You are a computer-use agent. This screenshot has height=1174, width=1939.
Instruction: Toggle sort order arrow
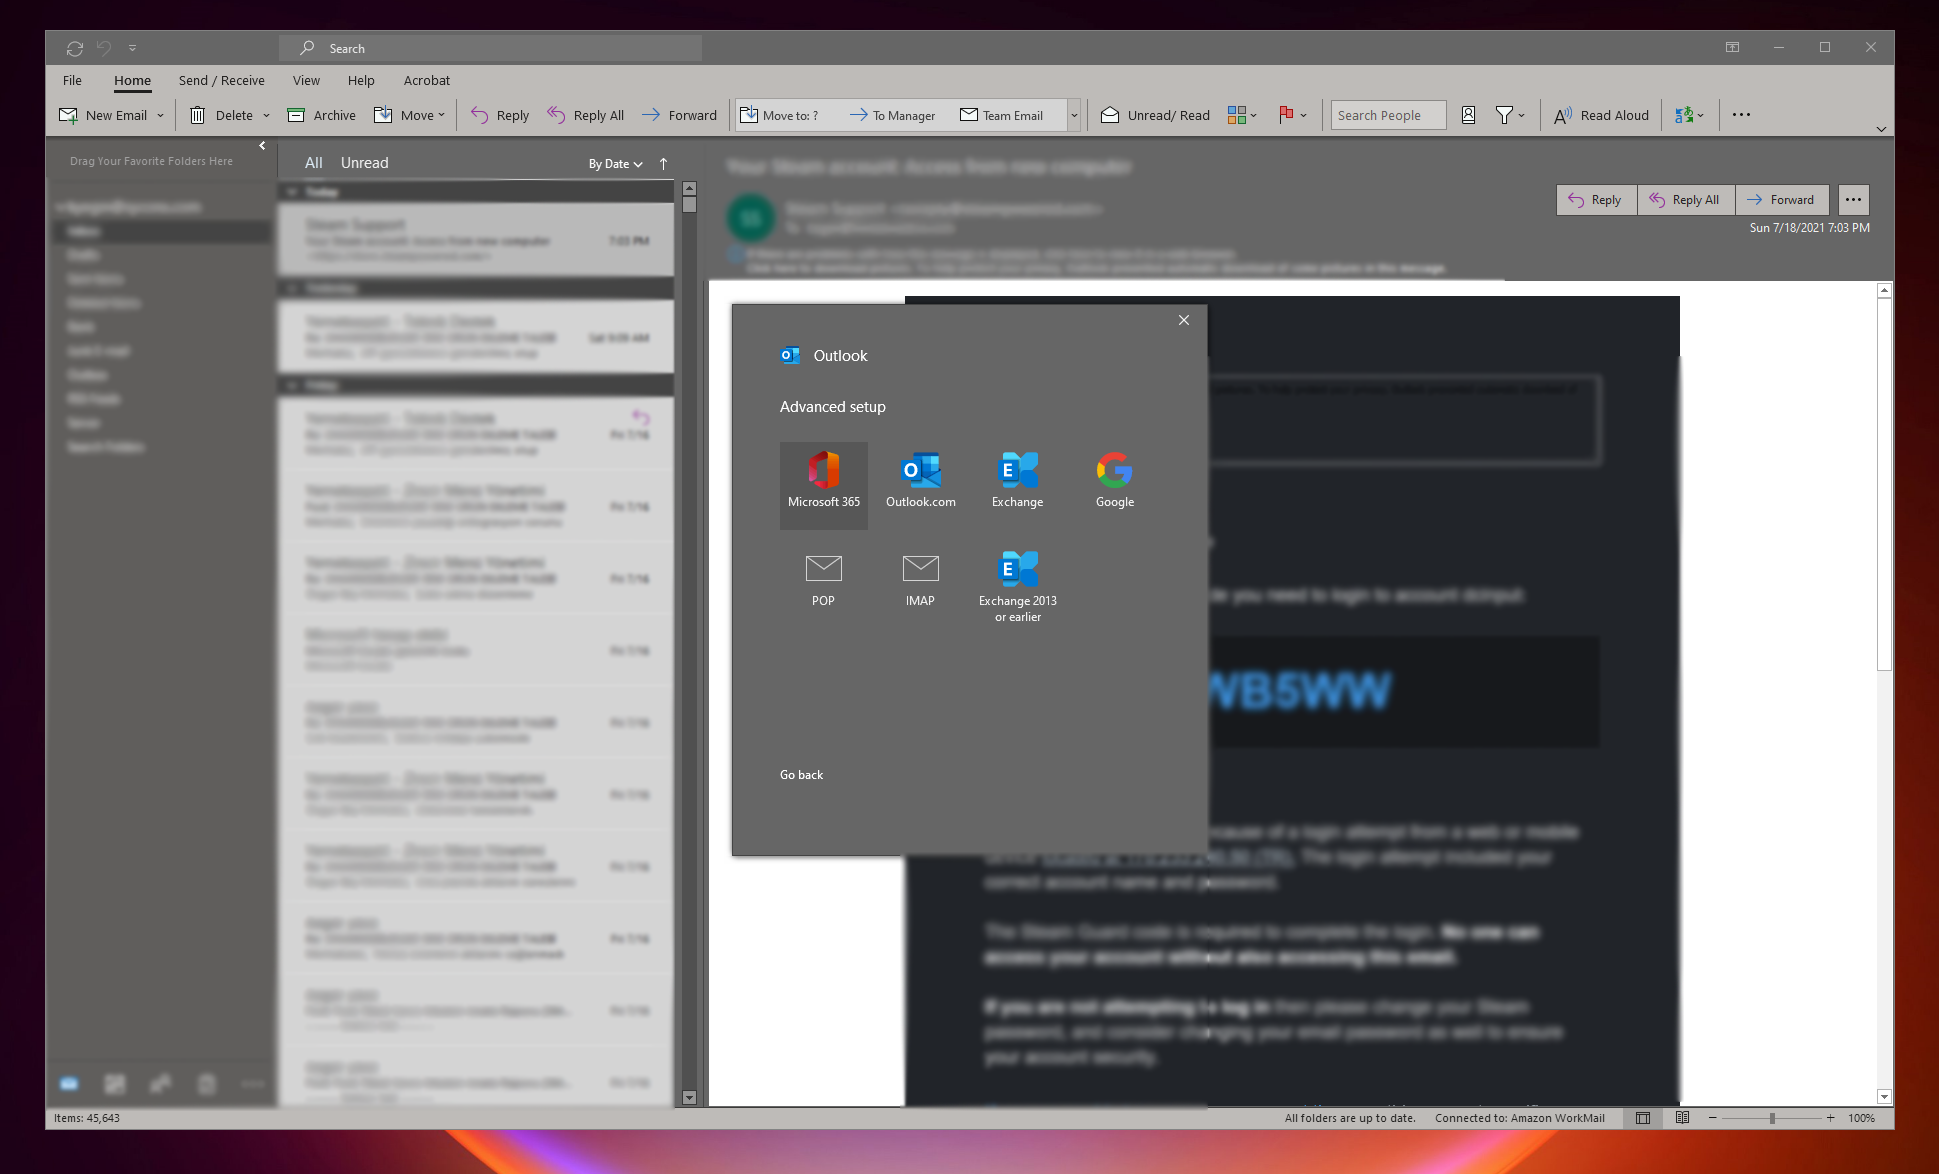click(x=663, y=164)
